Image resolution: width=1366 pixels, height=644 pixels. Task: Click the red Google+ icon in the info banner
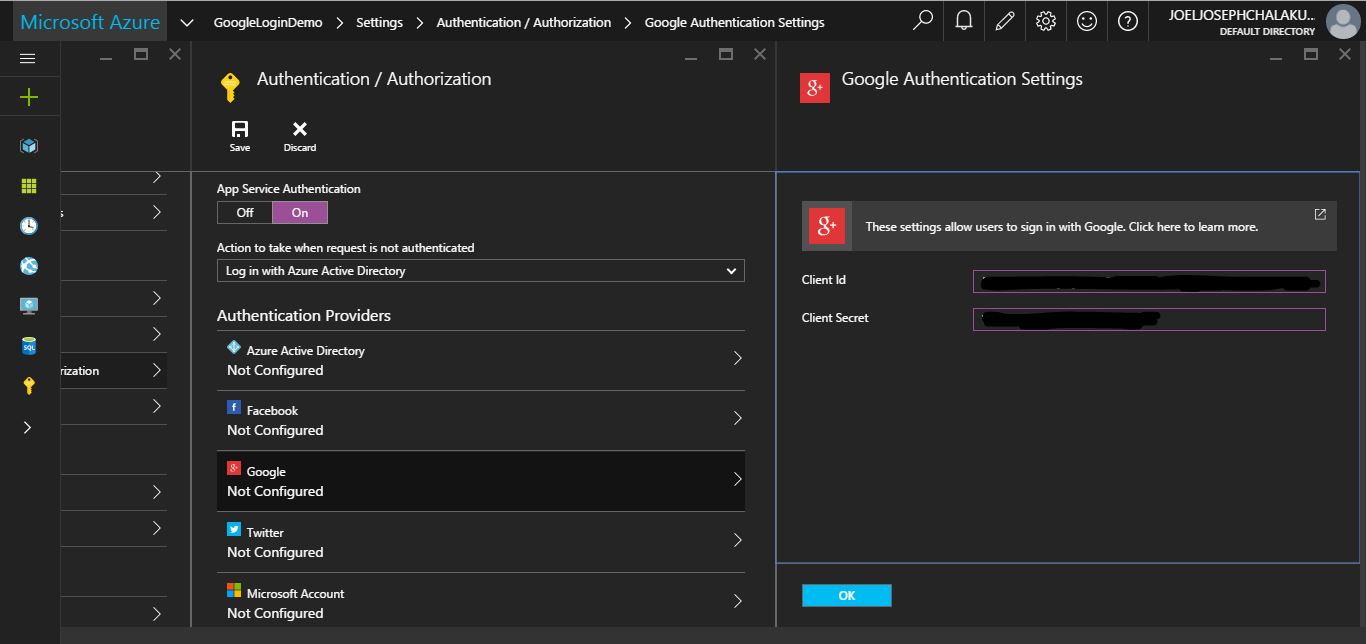[x=827, y=227]
